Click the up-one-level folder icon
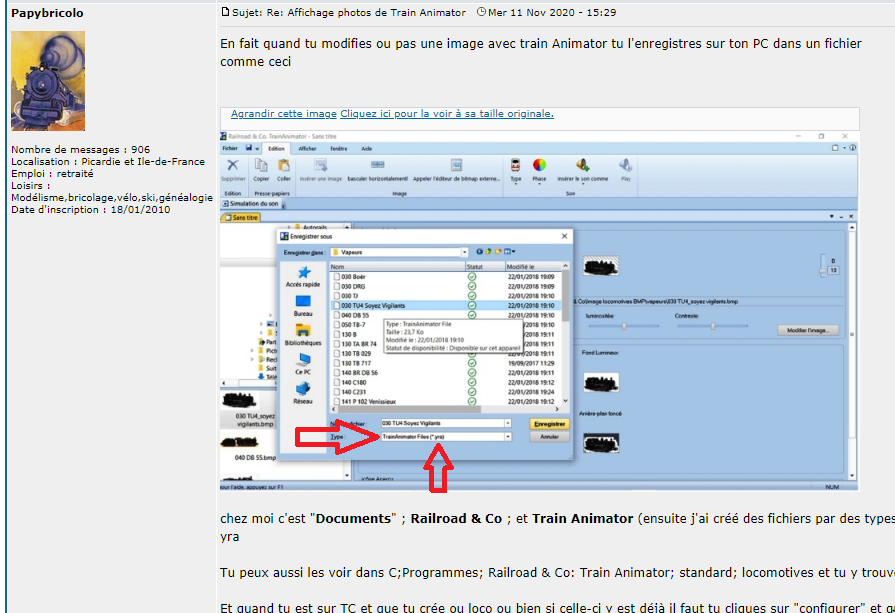The width and height of the screenshot is (895, 613). click(x=489, y=251)
